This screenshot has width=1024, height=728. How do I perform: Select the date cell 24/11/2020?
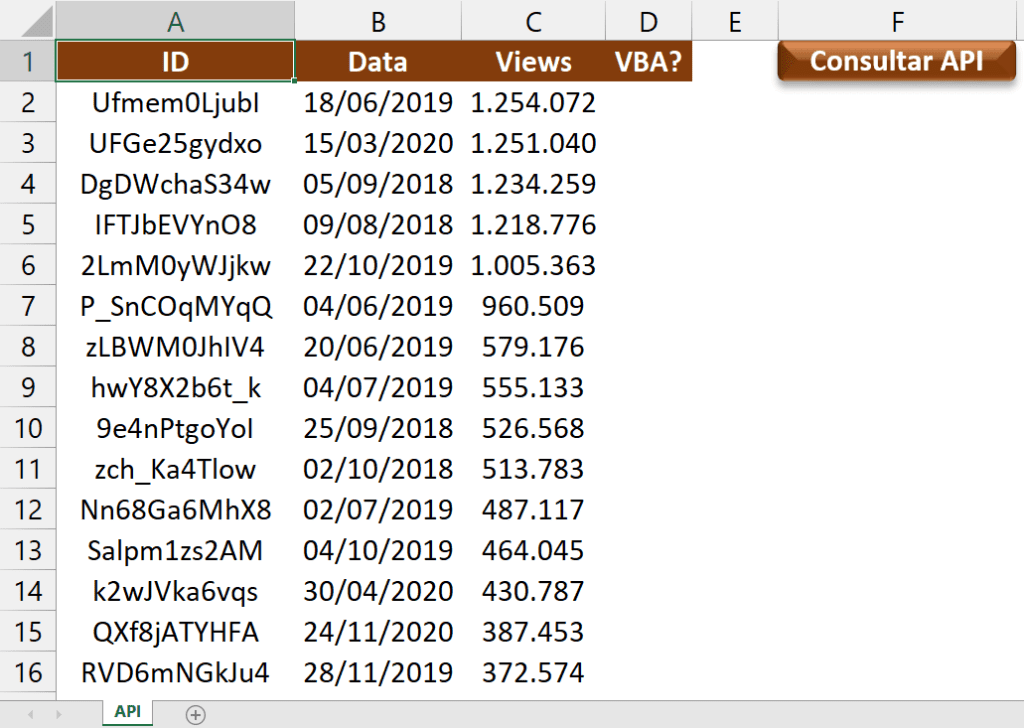[377, 632]
